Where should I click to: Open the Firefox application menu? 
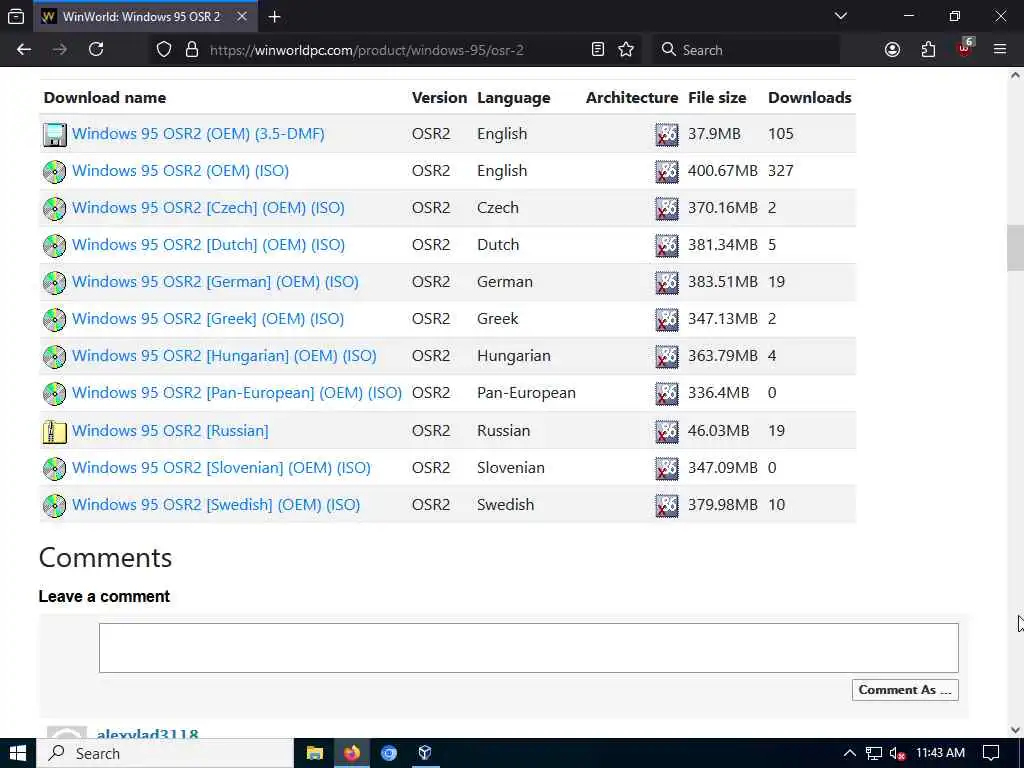click(1000, 50)
